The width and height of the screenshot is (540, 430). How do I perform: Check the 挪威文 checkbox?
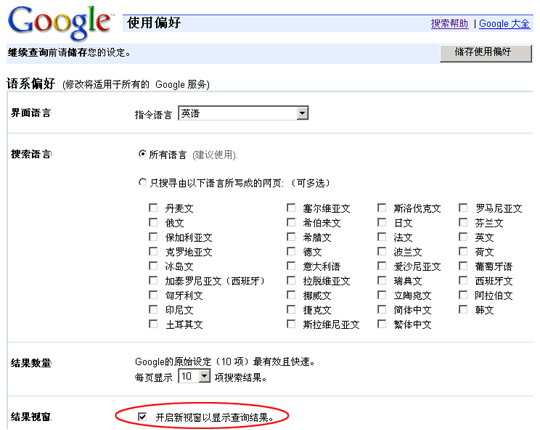[291, 295]
